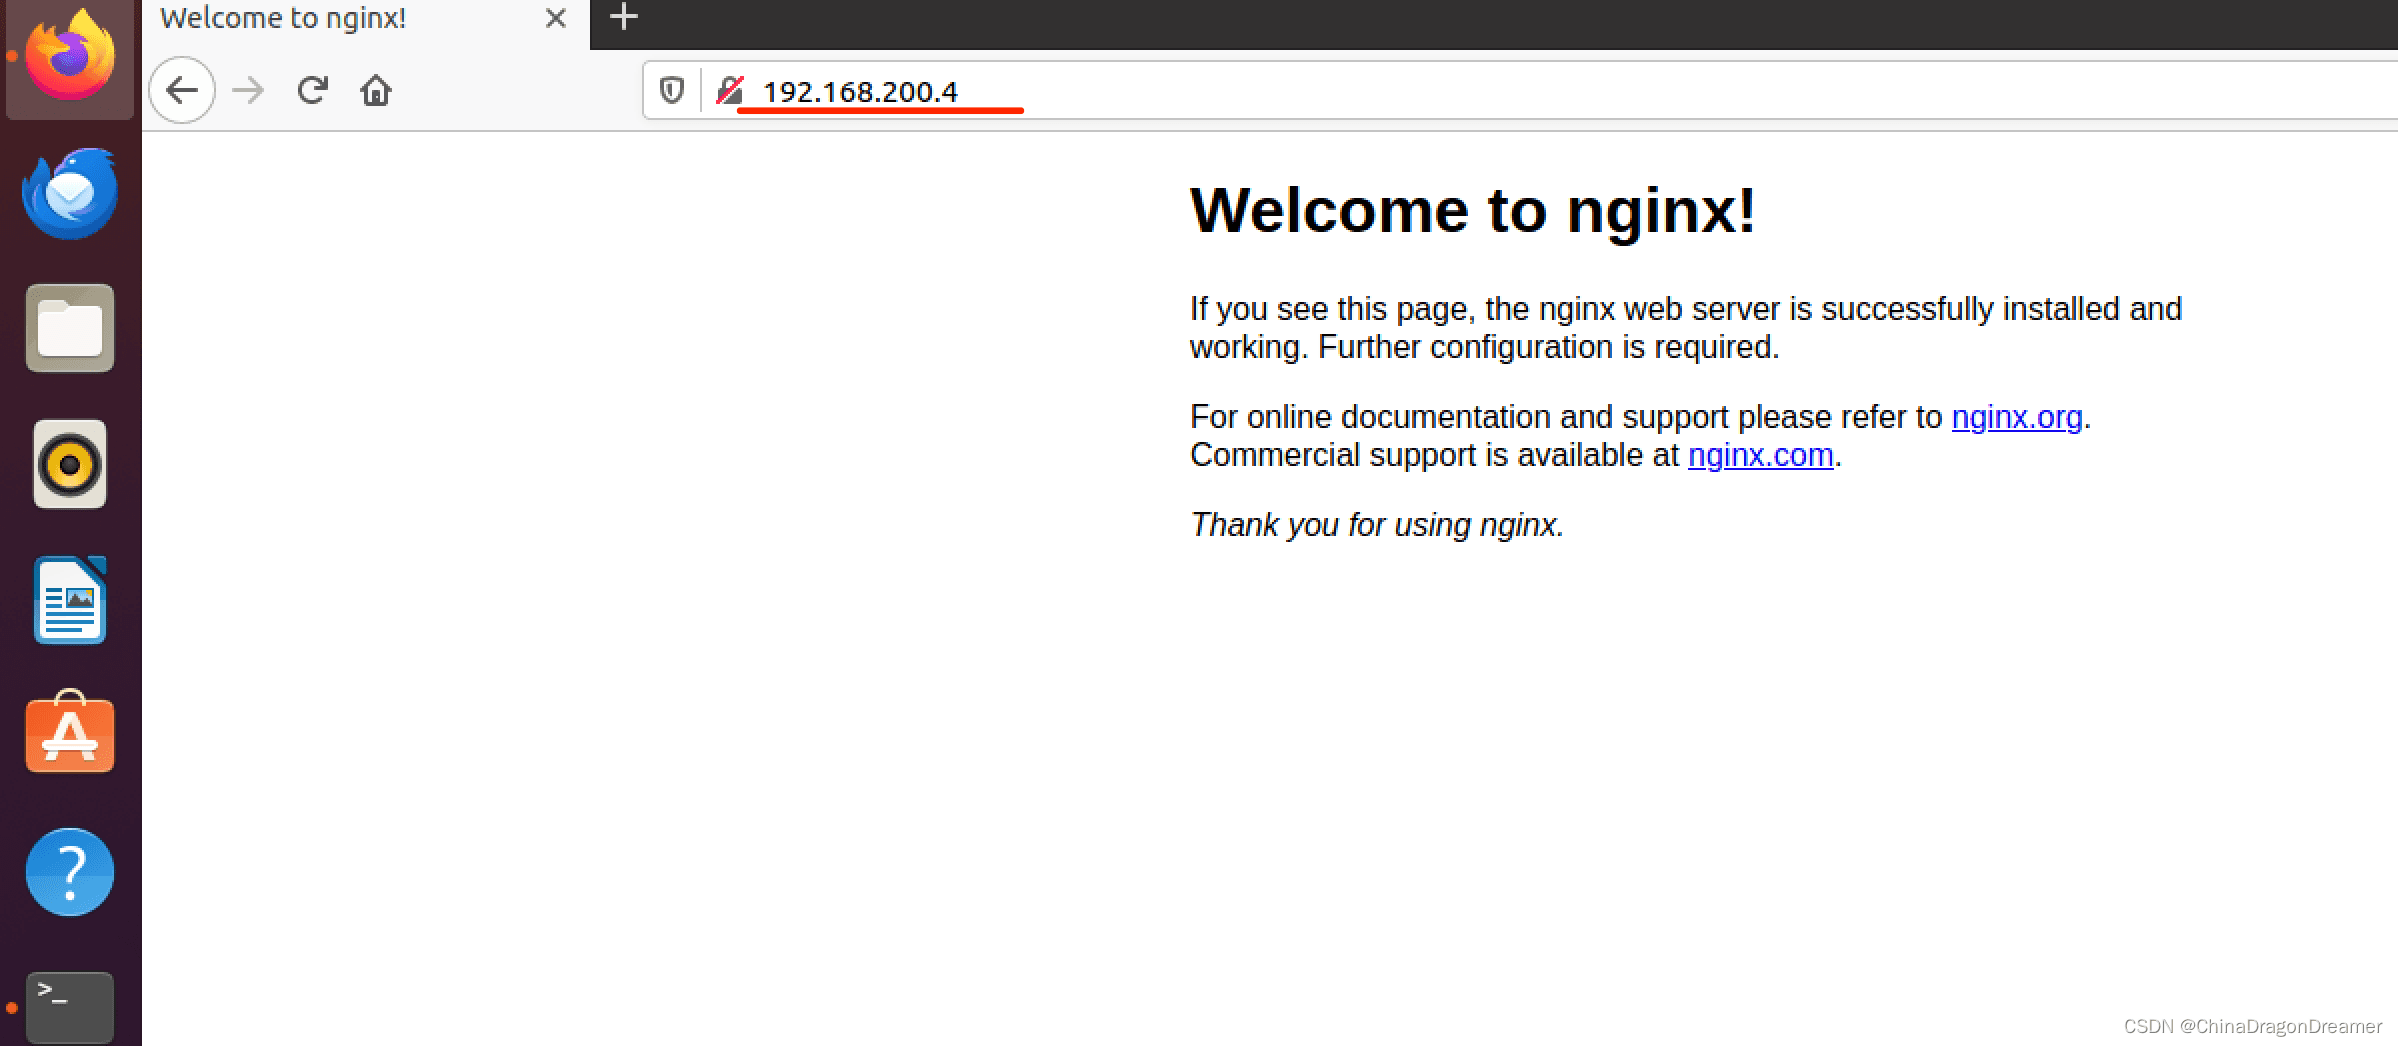The height and width of the screenshot is (1046, 2398).
Task: Go to the Firefox home page
Action: pos(376,91)
